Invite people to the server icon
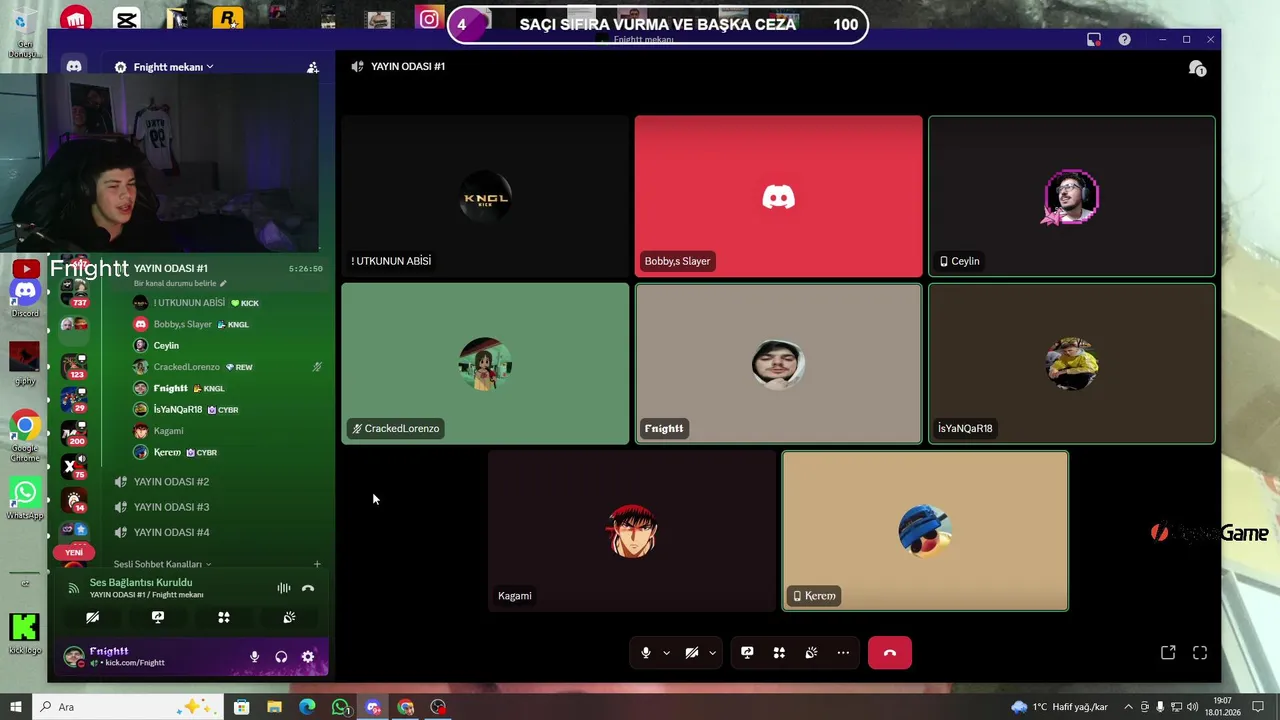 [313, 67]
